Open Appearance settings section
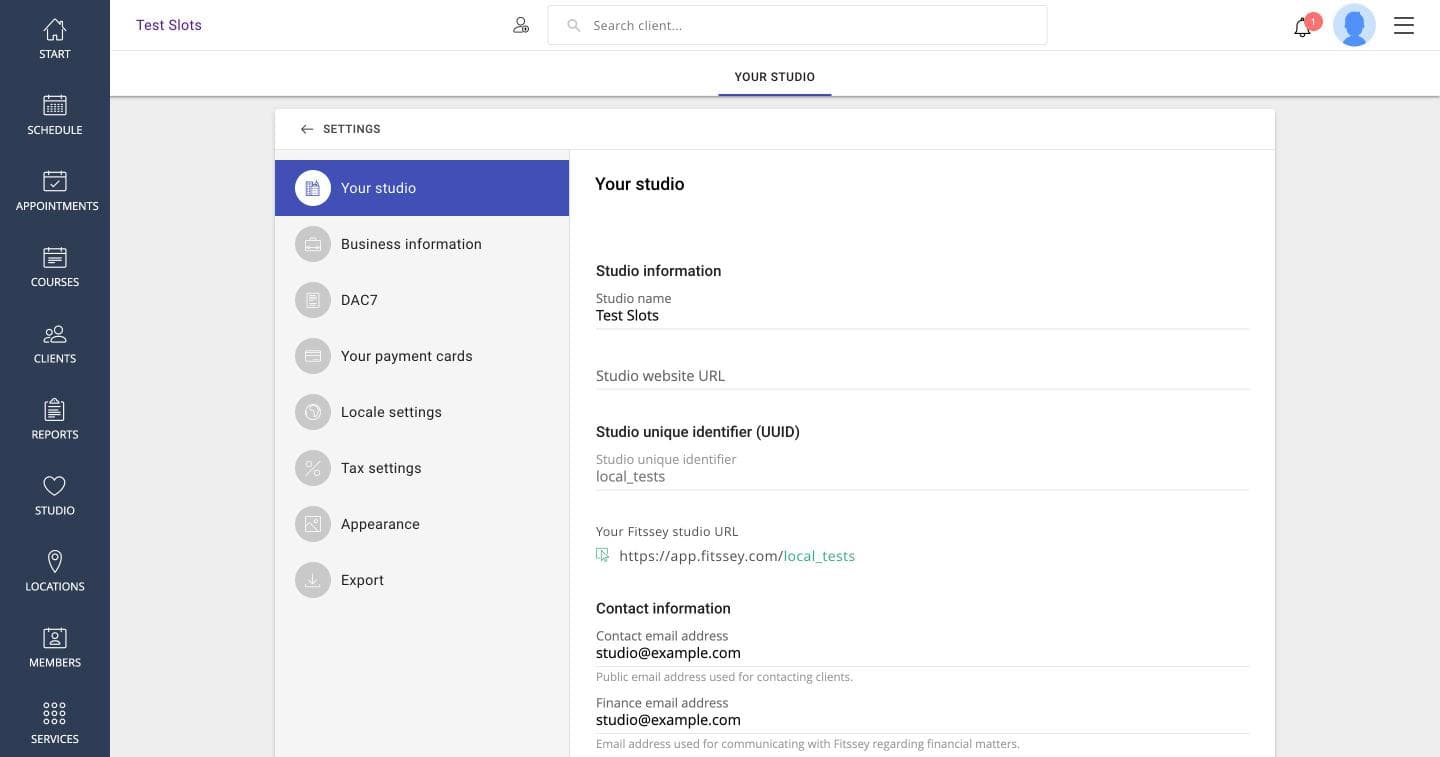 coord(422,524)
